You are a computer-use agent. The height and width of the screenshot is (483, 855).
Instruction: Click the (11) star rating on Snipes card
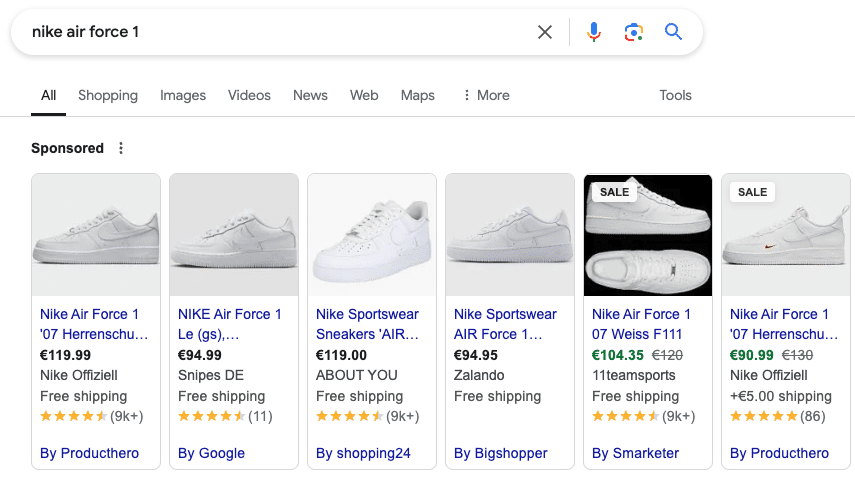[x=225, y=416]
